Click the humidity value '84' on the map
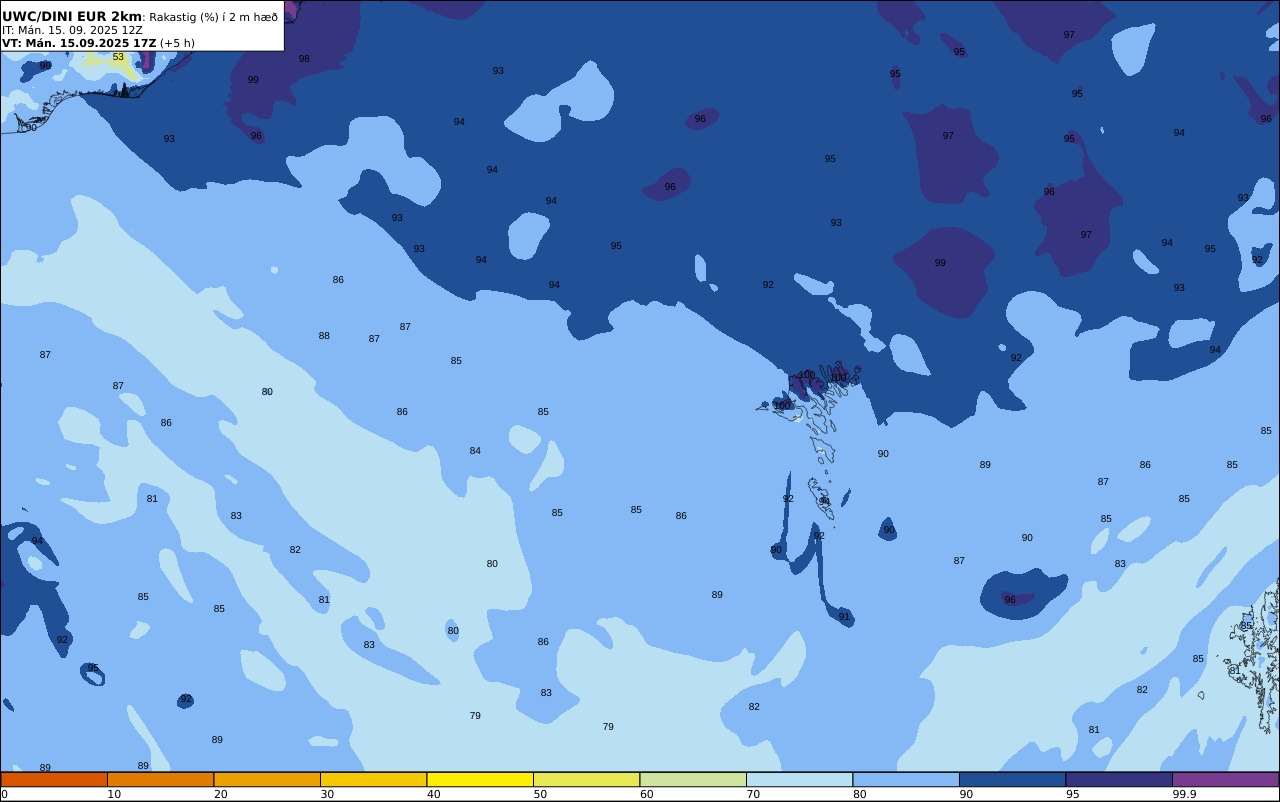Viewport: 1280px width, 802px height. [475, 451]
